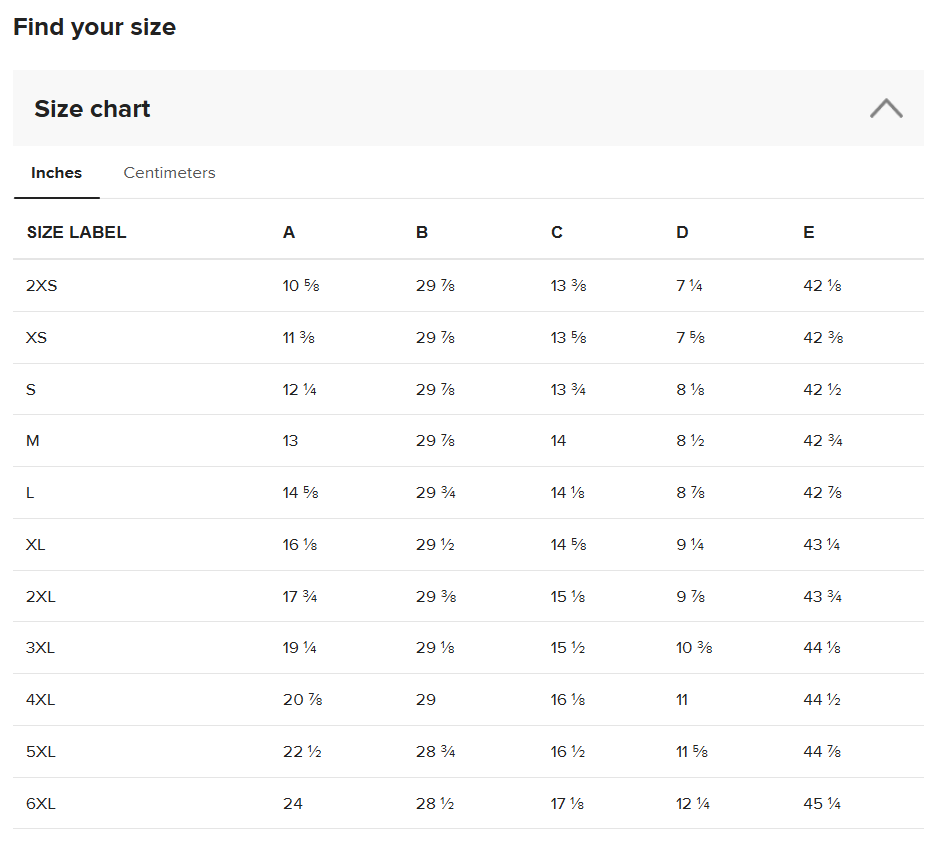Click the column E header
This screenshot has height=845, width=939.
(808, 233)
